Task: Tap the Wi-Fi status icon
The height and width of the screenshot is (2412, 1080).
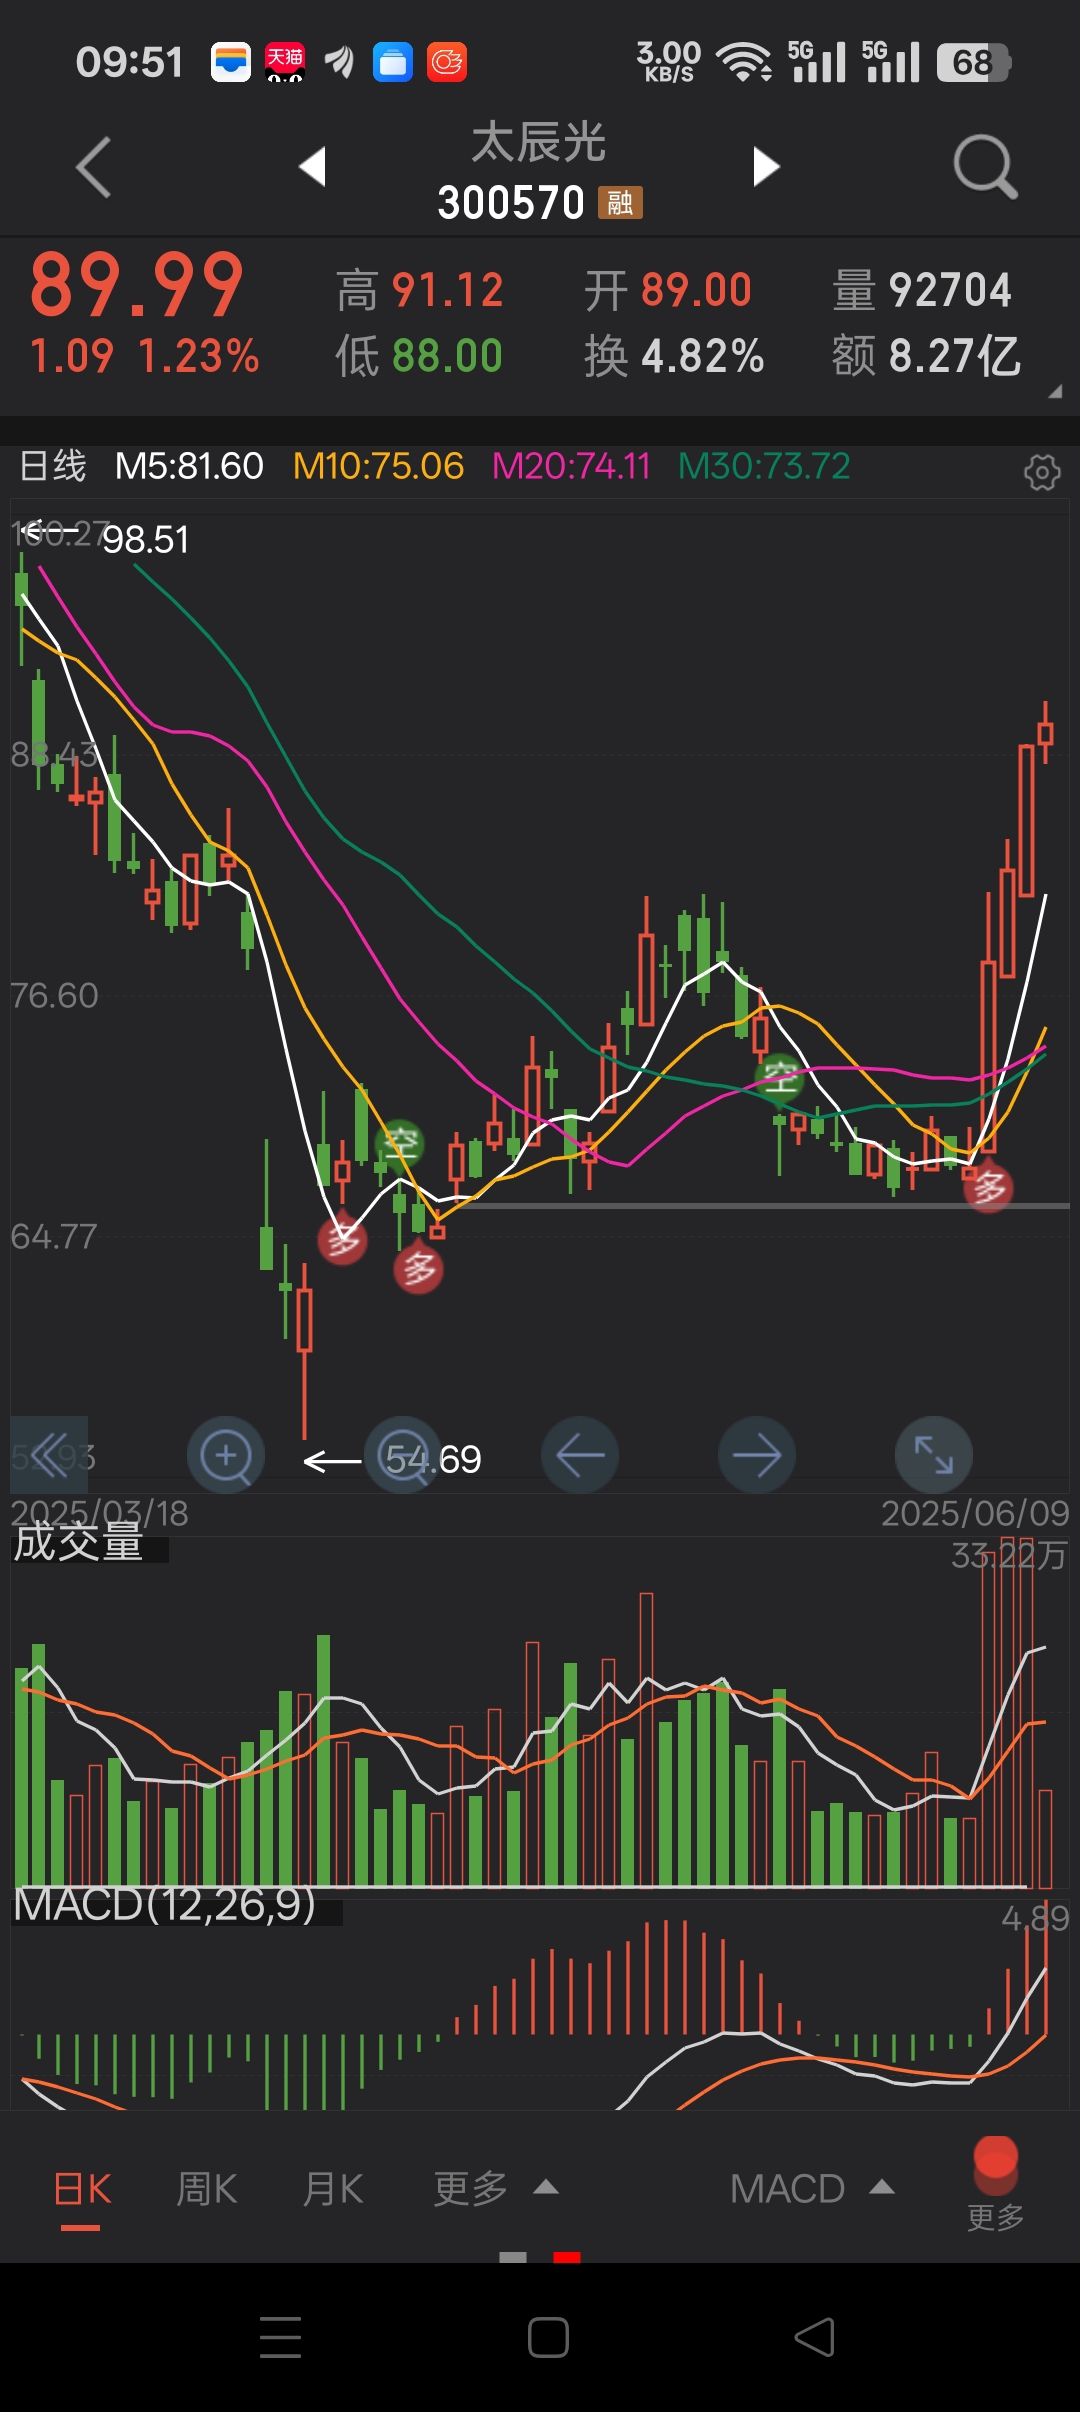Action: (745, 62)
